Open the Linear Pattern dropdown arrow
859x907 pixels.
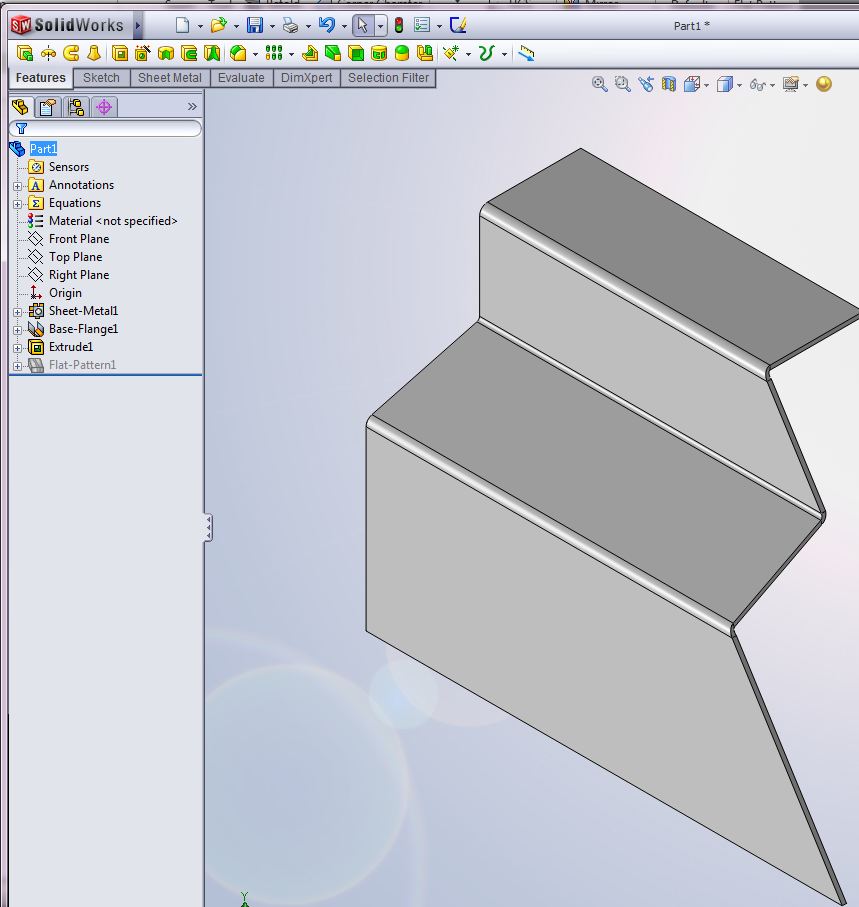tap(292, 54)
